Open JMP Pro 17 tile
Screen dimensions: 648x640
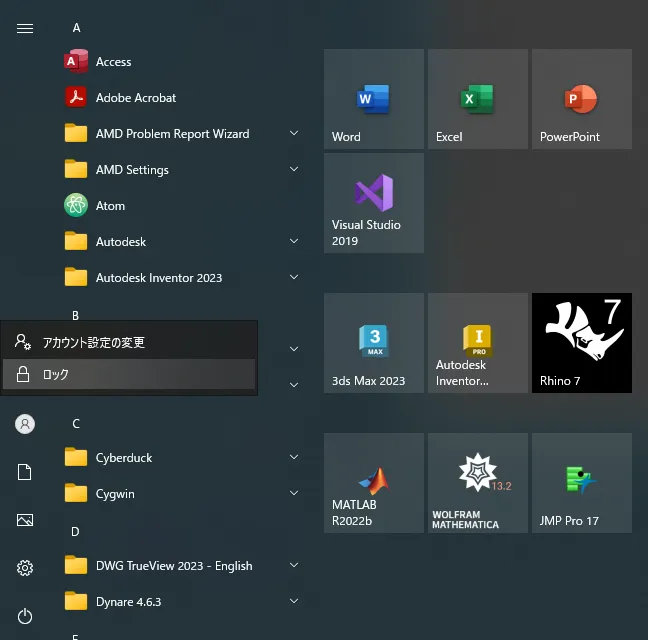pyautogui.click(x=581, y=483)
